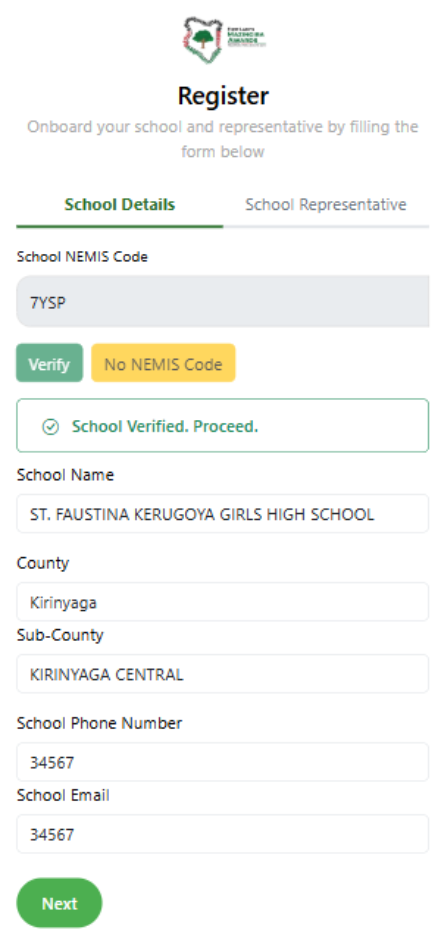This screenshot has width=441, height=936.
Task: Focus the School NEMIS Code field
Action: coord(223,301)
